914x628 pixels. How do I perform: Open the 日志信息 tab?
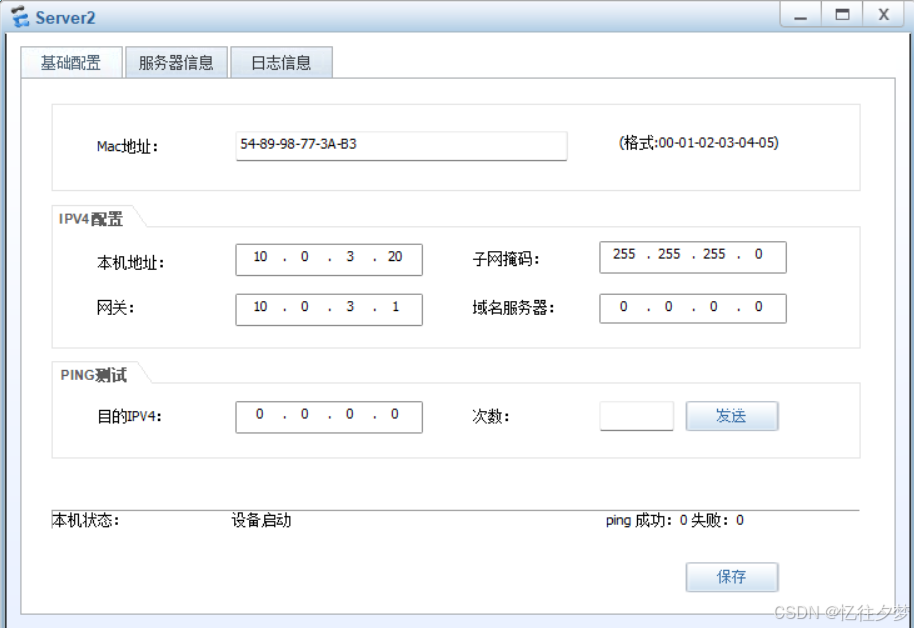coord(282,62)
